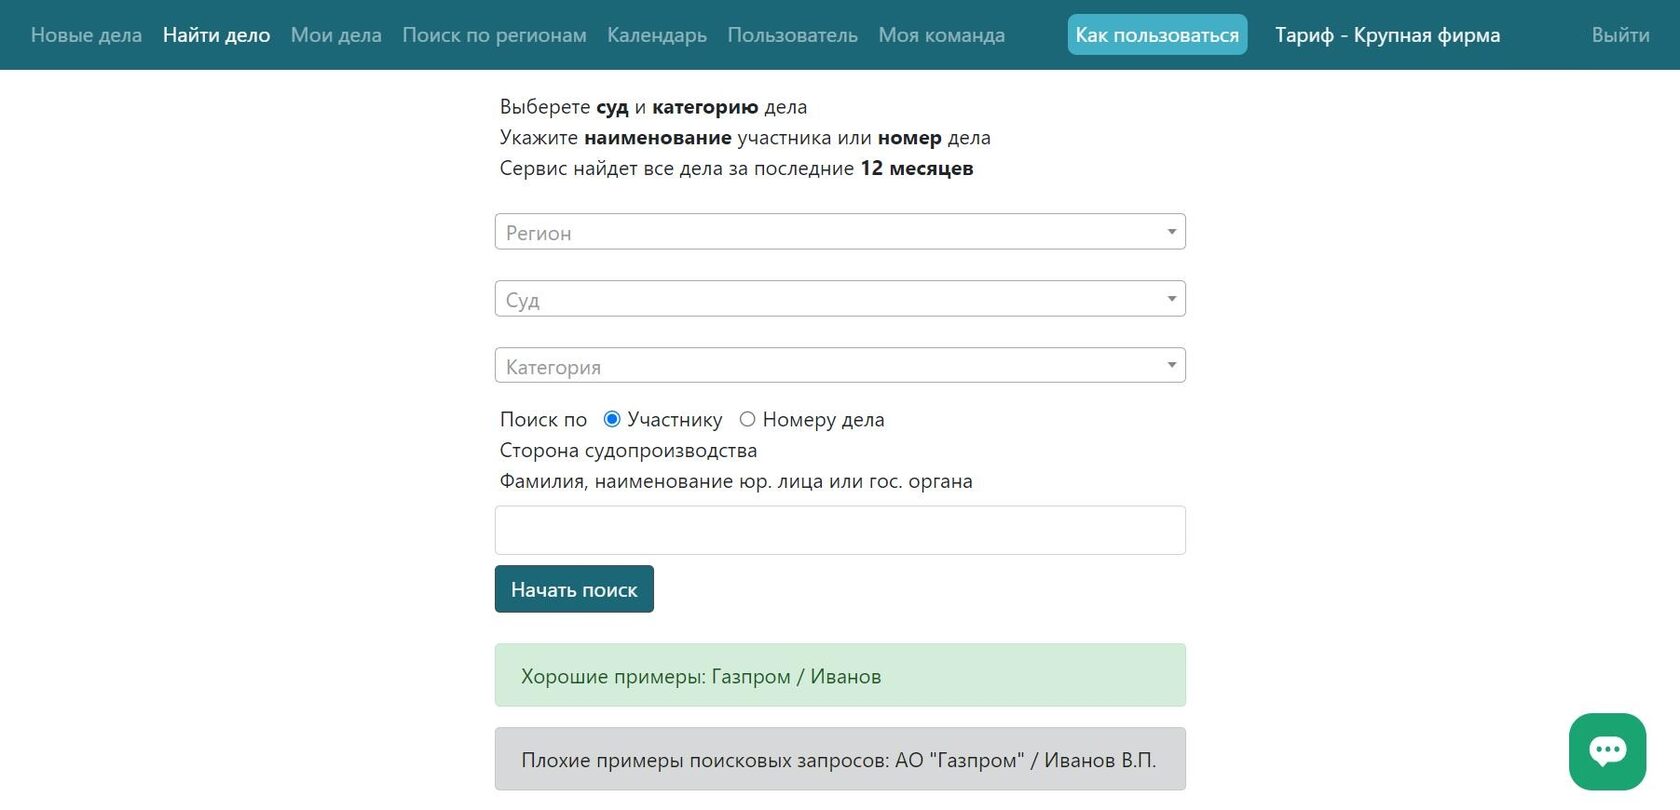Navigate to Моя команда
This screenshot has width=1680, height=810.
click(941, 35)
